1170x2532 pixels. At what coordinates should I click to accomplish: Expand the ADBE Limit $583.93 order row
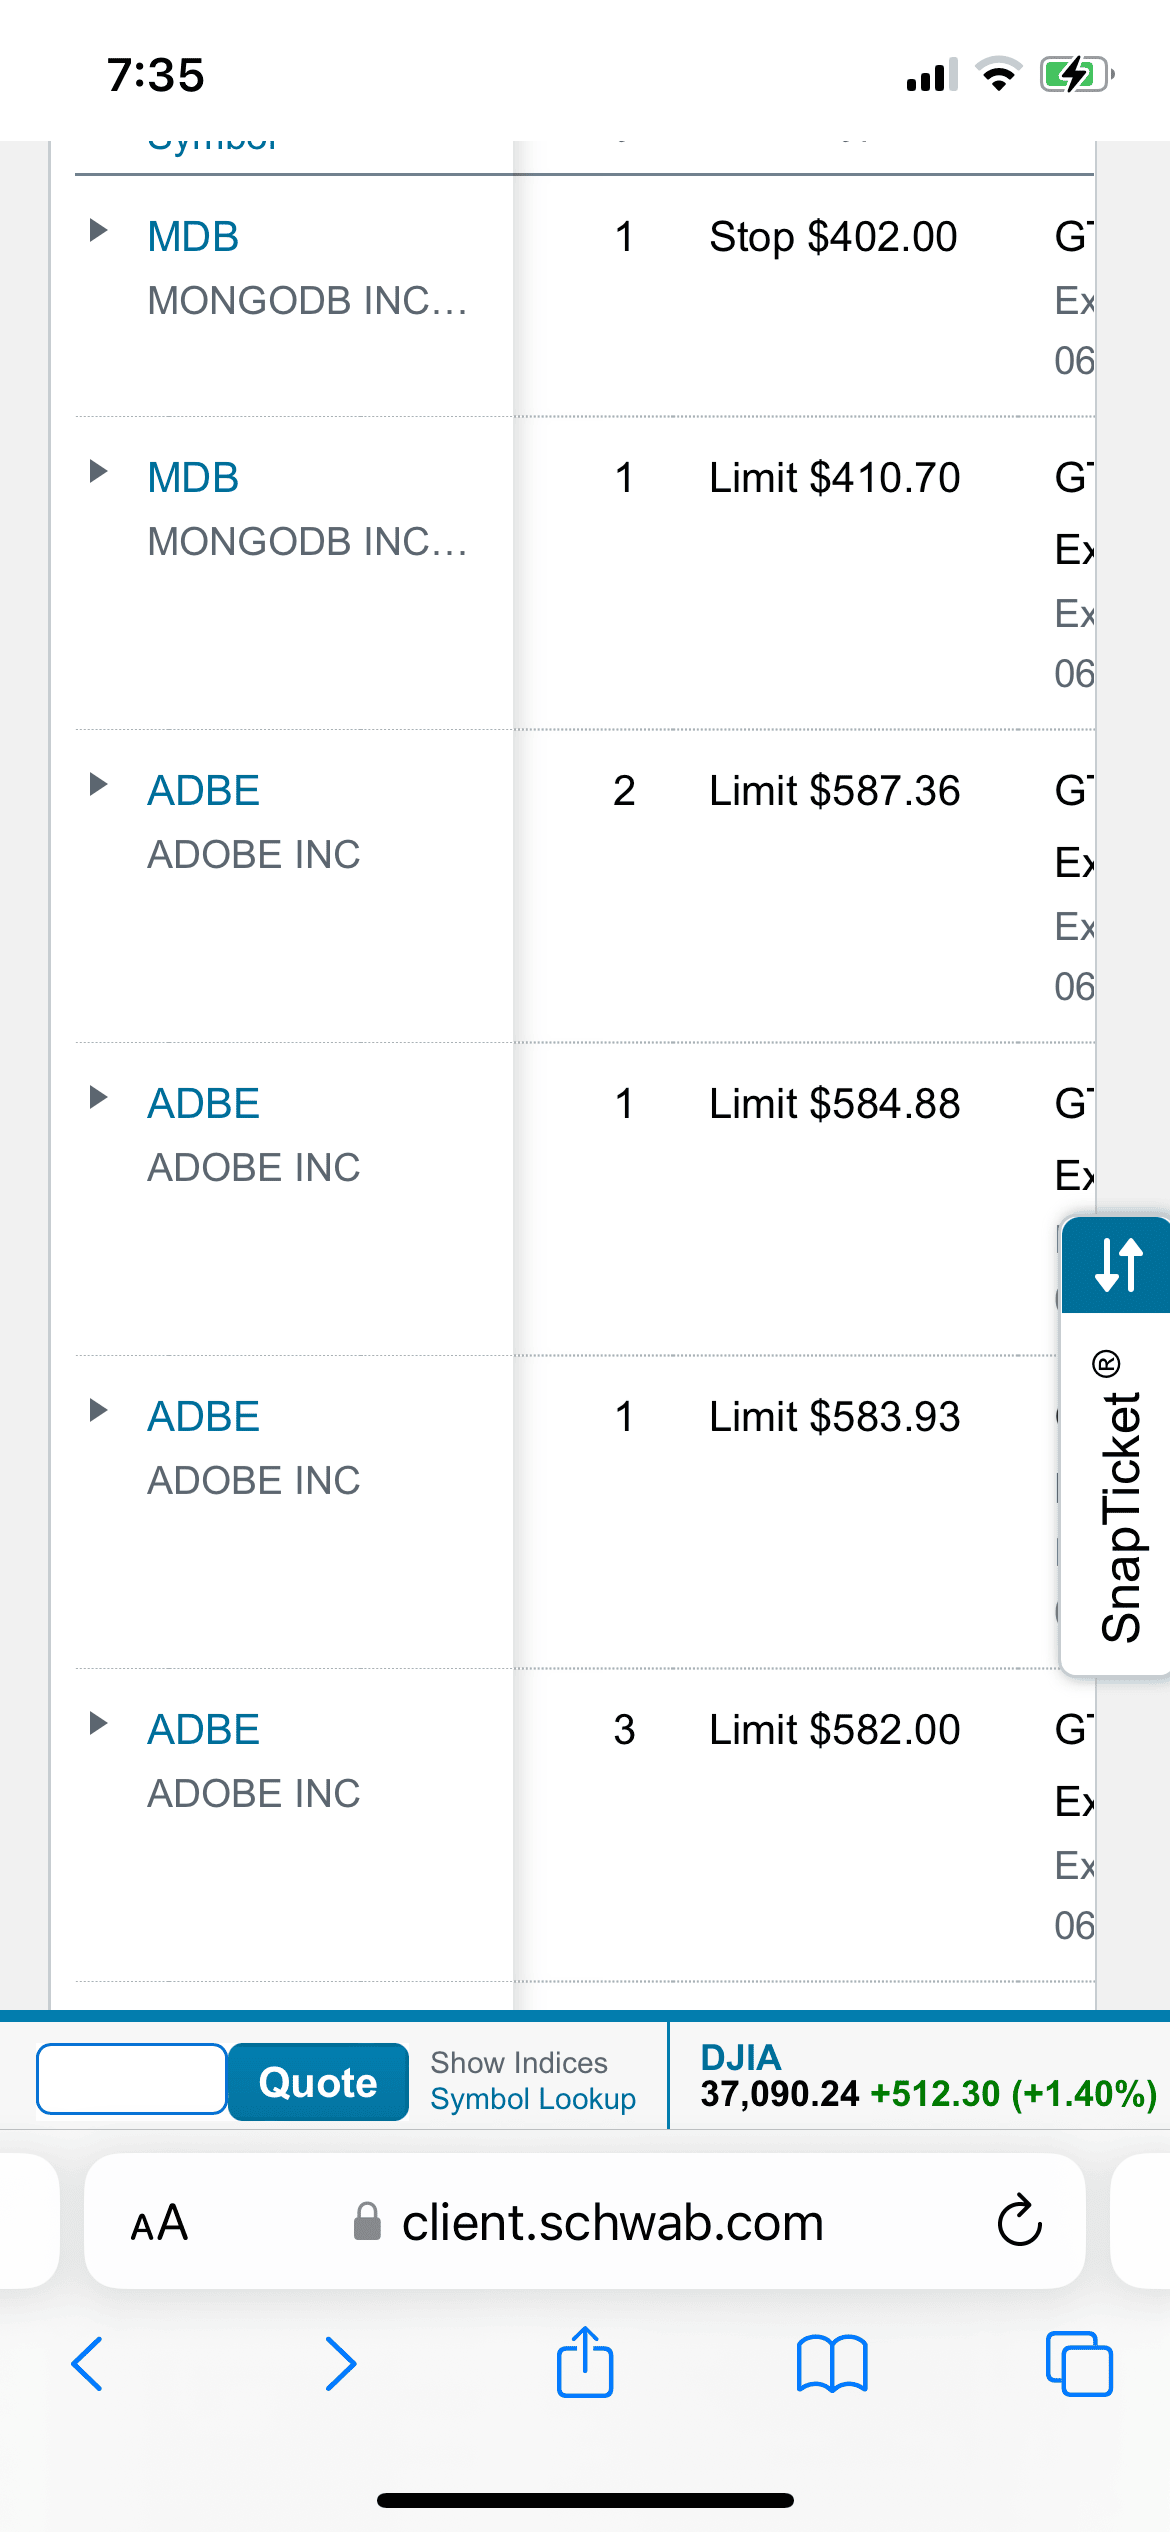pos(98,1411)
